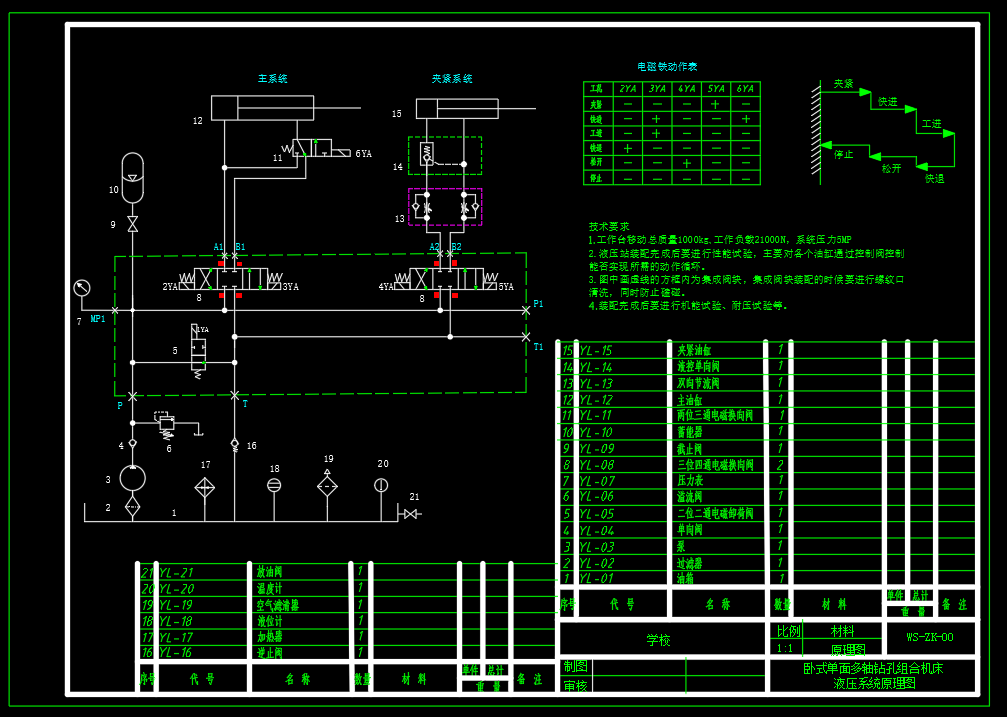
Task: Click the clamping cylinder symbol numbered 15
Action: 457,109
